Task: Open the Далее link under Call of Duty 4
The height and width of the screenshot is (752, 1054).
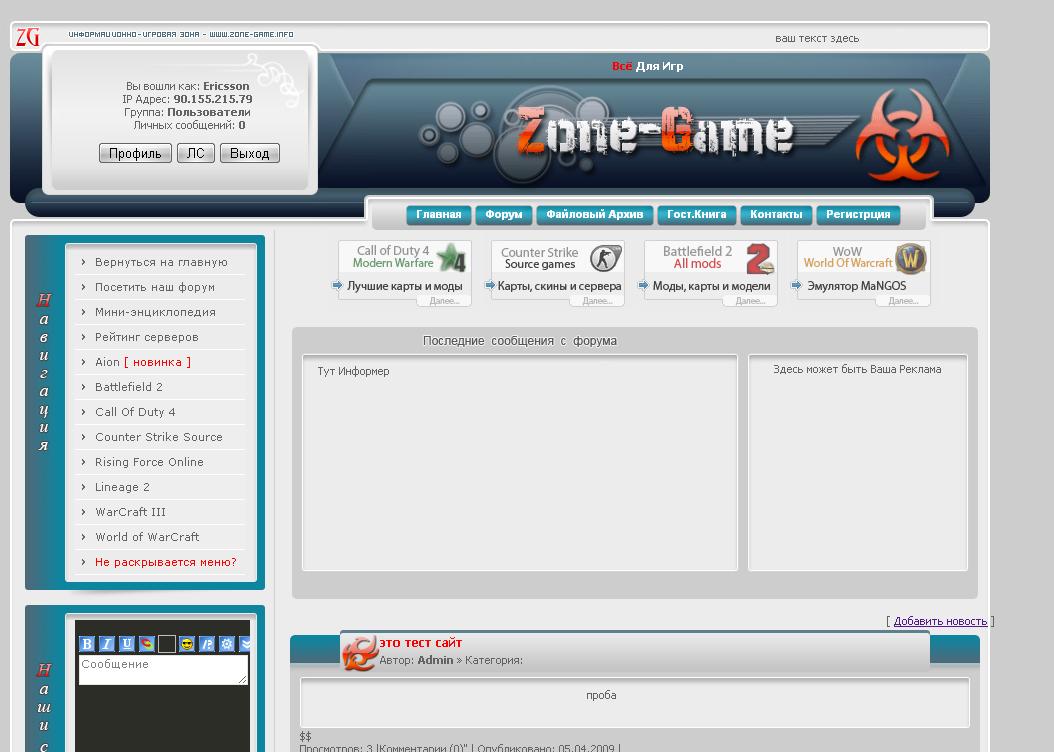Action: coord(444,300)
